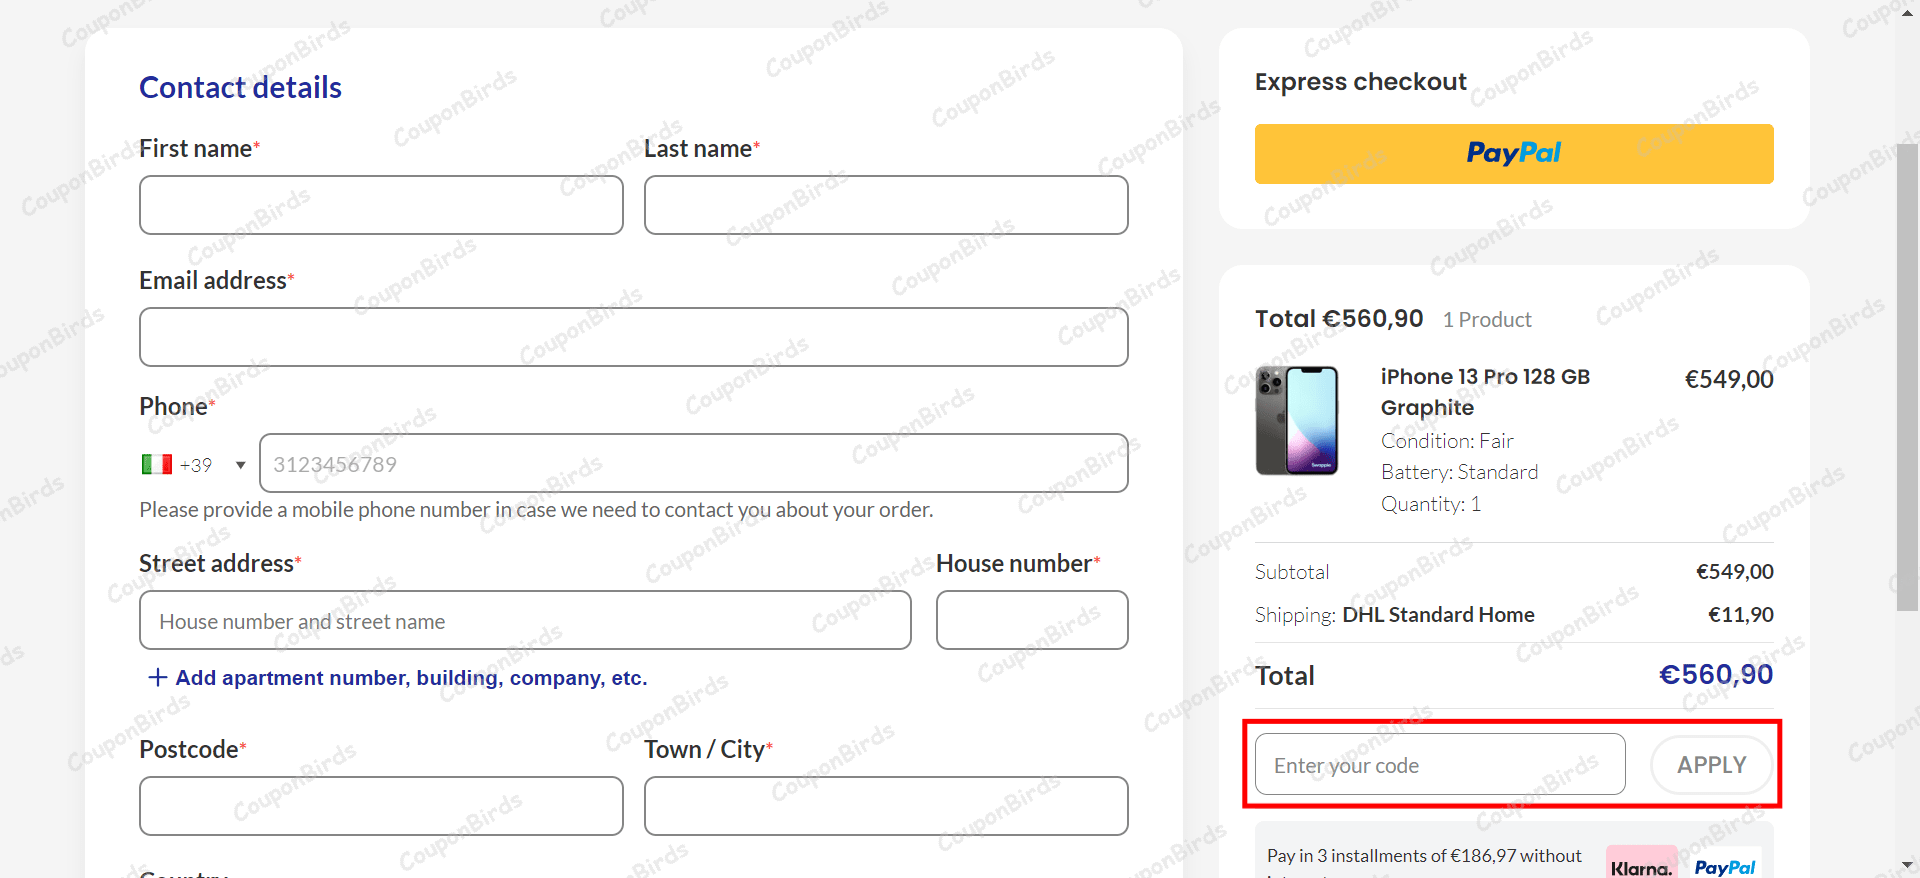Screen dimensions: 1920x878
Task: Click the scroll down arrow on the scrollbar
Action: tap(1907, 866)
